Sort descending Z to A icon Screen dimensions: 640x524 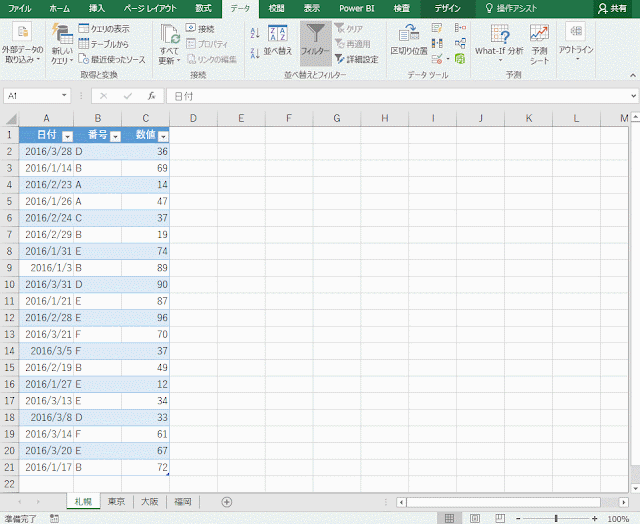tap(255, 53)
